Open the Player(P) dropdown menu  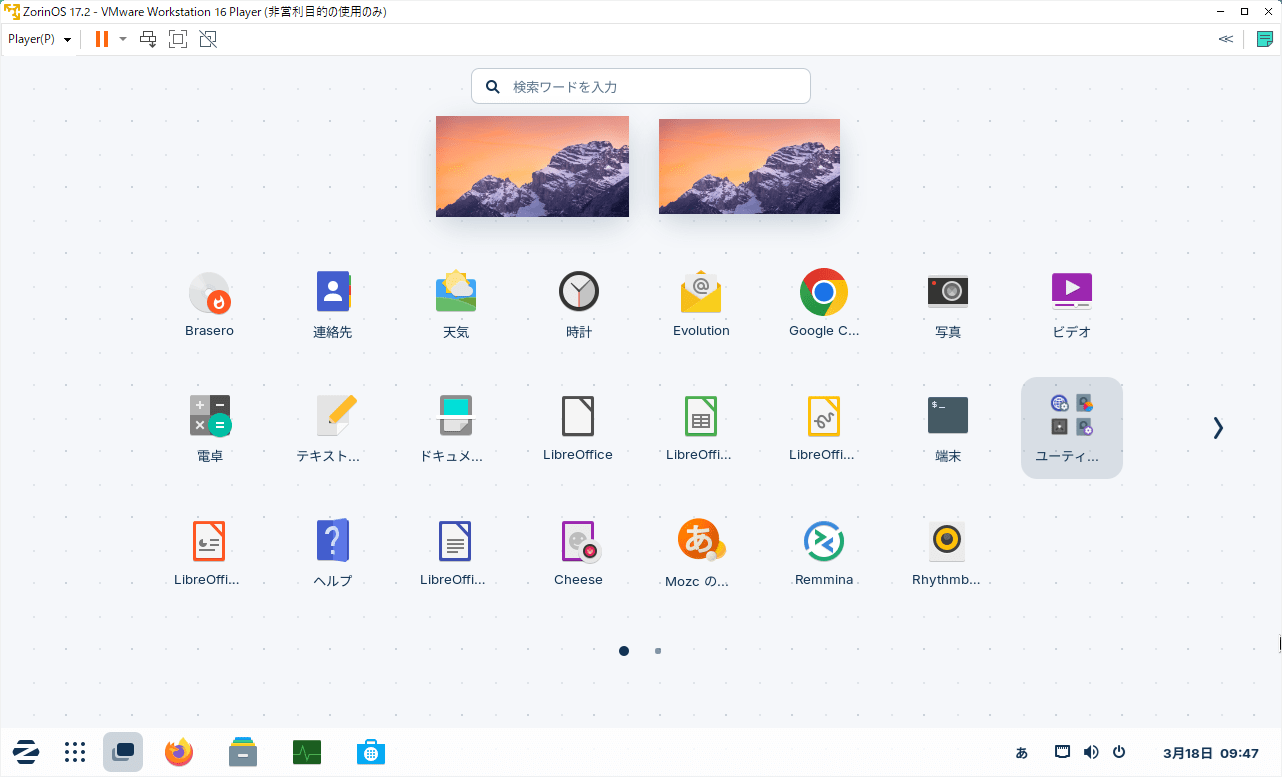coord(40,39)
